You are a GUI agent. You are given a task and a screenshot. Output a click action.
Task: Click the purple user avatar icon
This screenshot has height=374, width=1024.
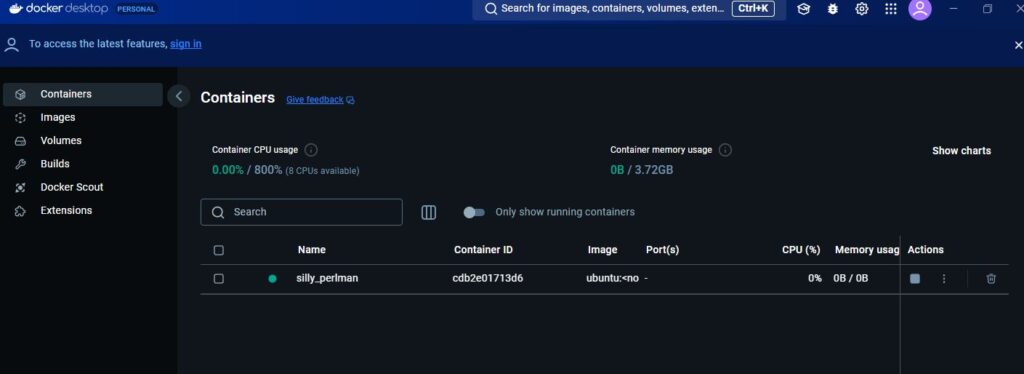pos(920,9)
